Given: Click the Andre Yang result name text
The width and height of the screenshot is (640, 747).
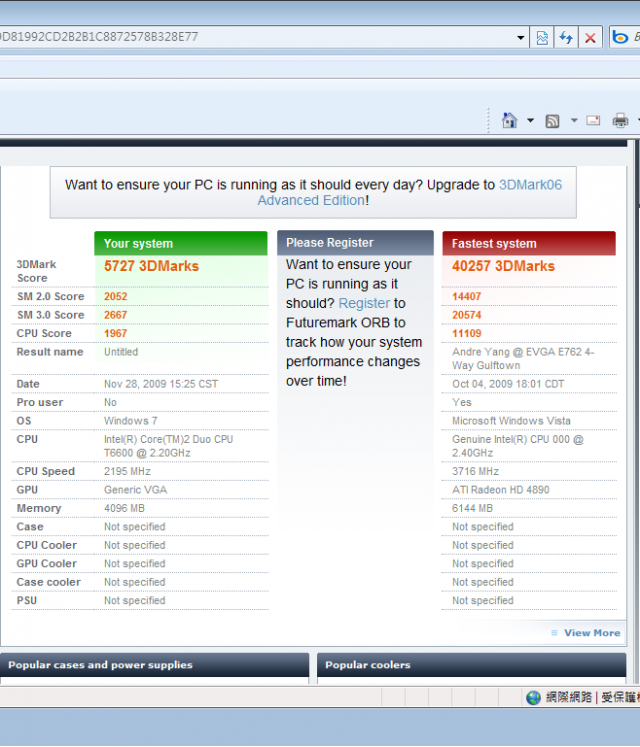Looking at the screenshot, I should click(x=523, y=359).
